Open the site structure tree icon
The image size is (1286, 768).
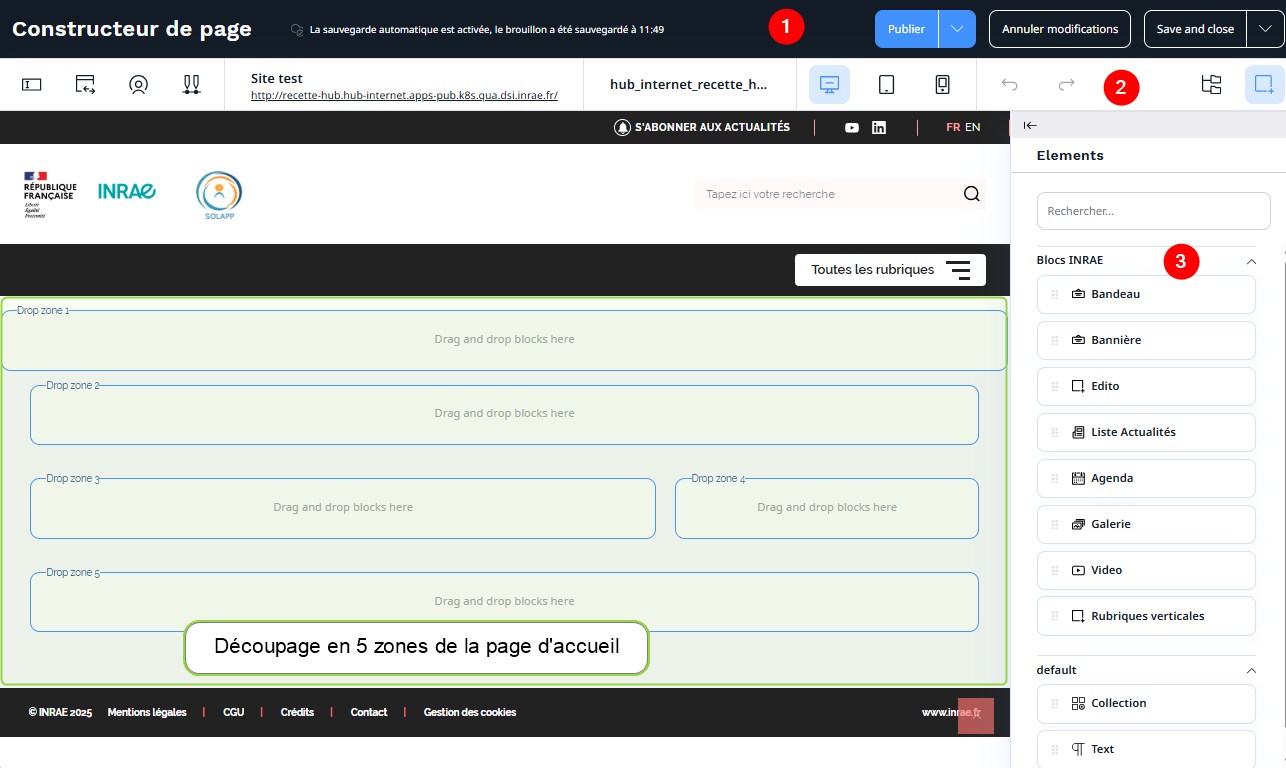coord(1211,85)
